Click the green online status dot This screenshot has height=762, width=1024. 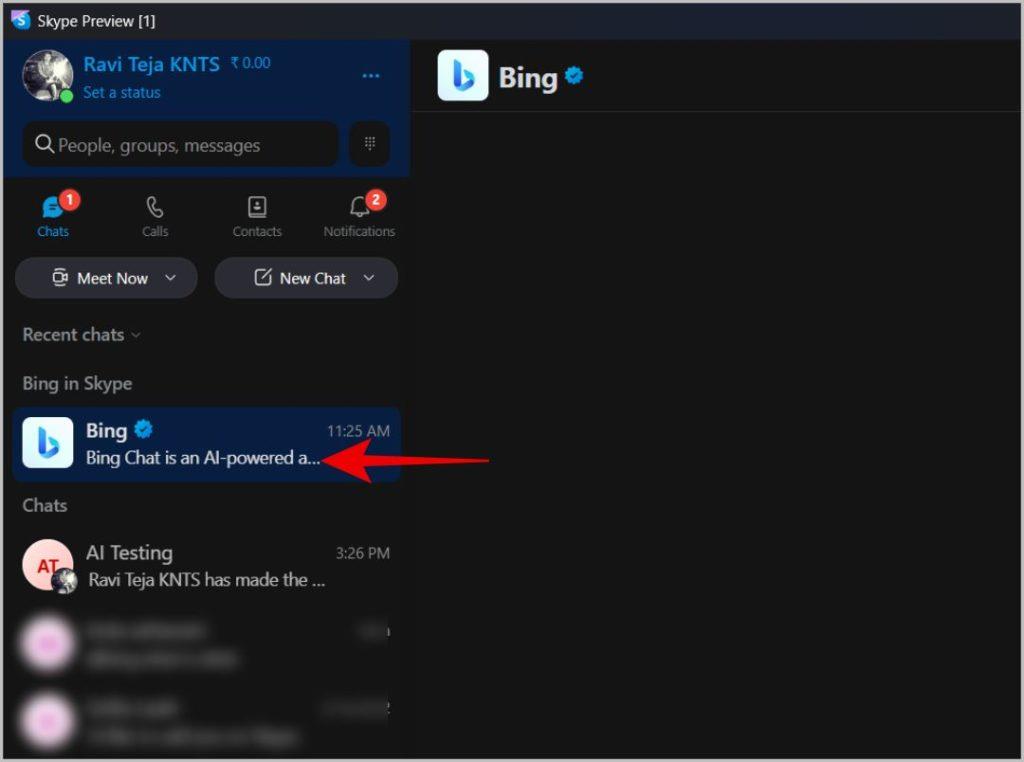coord(67,97)
